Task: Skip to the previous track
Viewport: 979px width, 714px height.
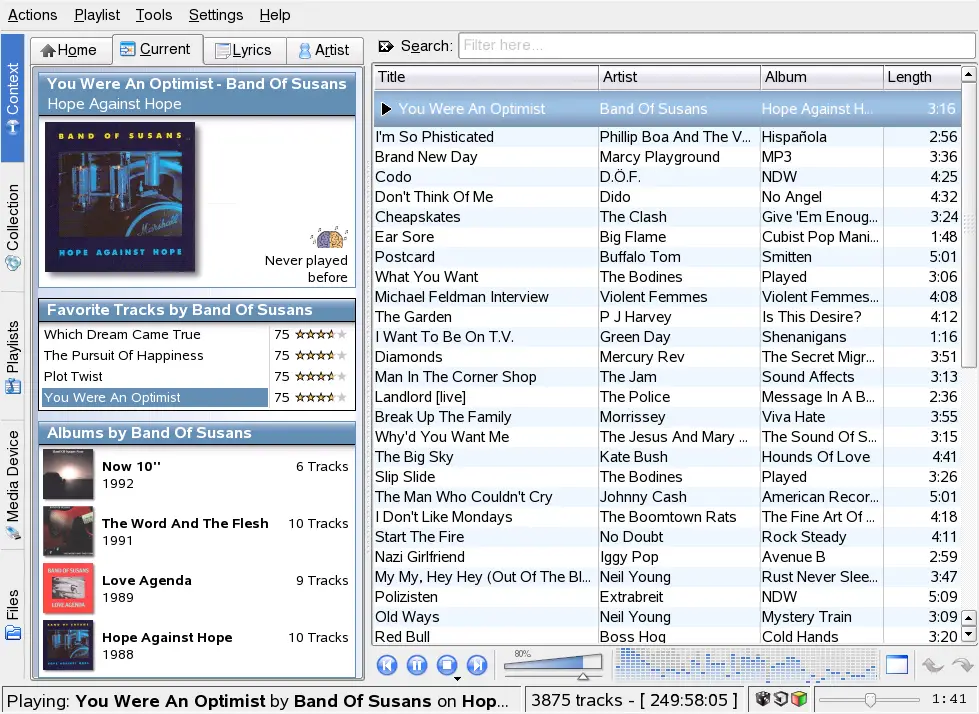Action: point(387,665)
